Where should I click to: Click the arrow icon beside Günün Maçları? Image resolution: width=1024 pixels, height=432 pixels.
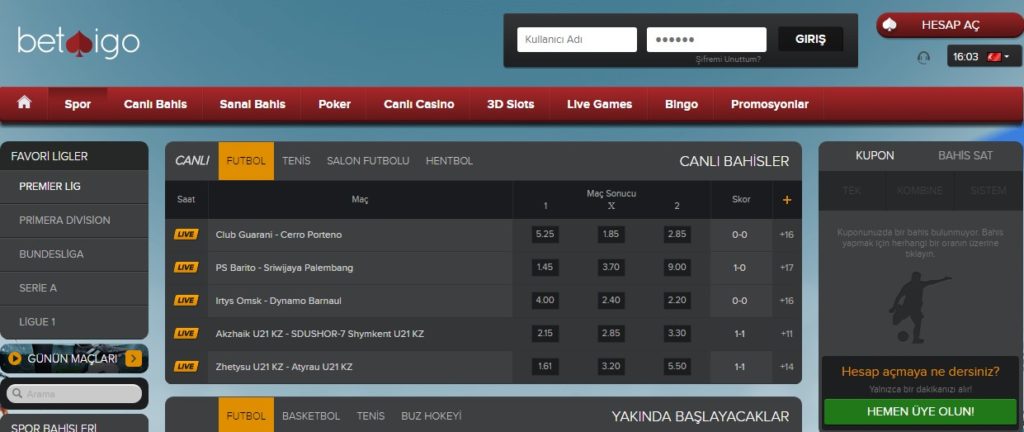[134, 358]
